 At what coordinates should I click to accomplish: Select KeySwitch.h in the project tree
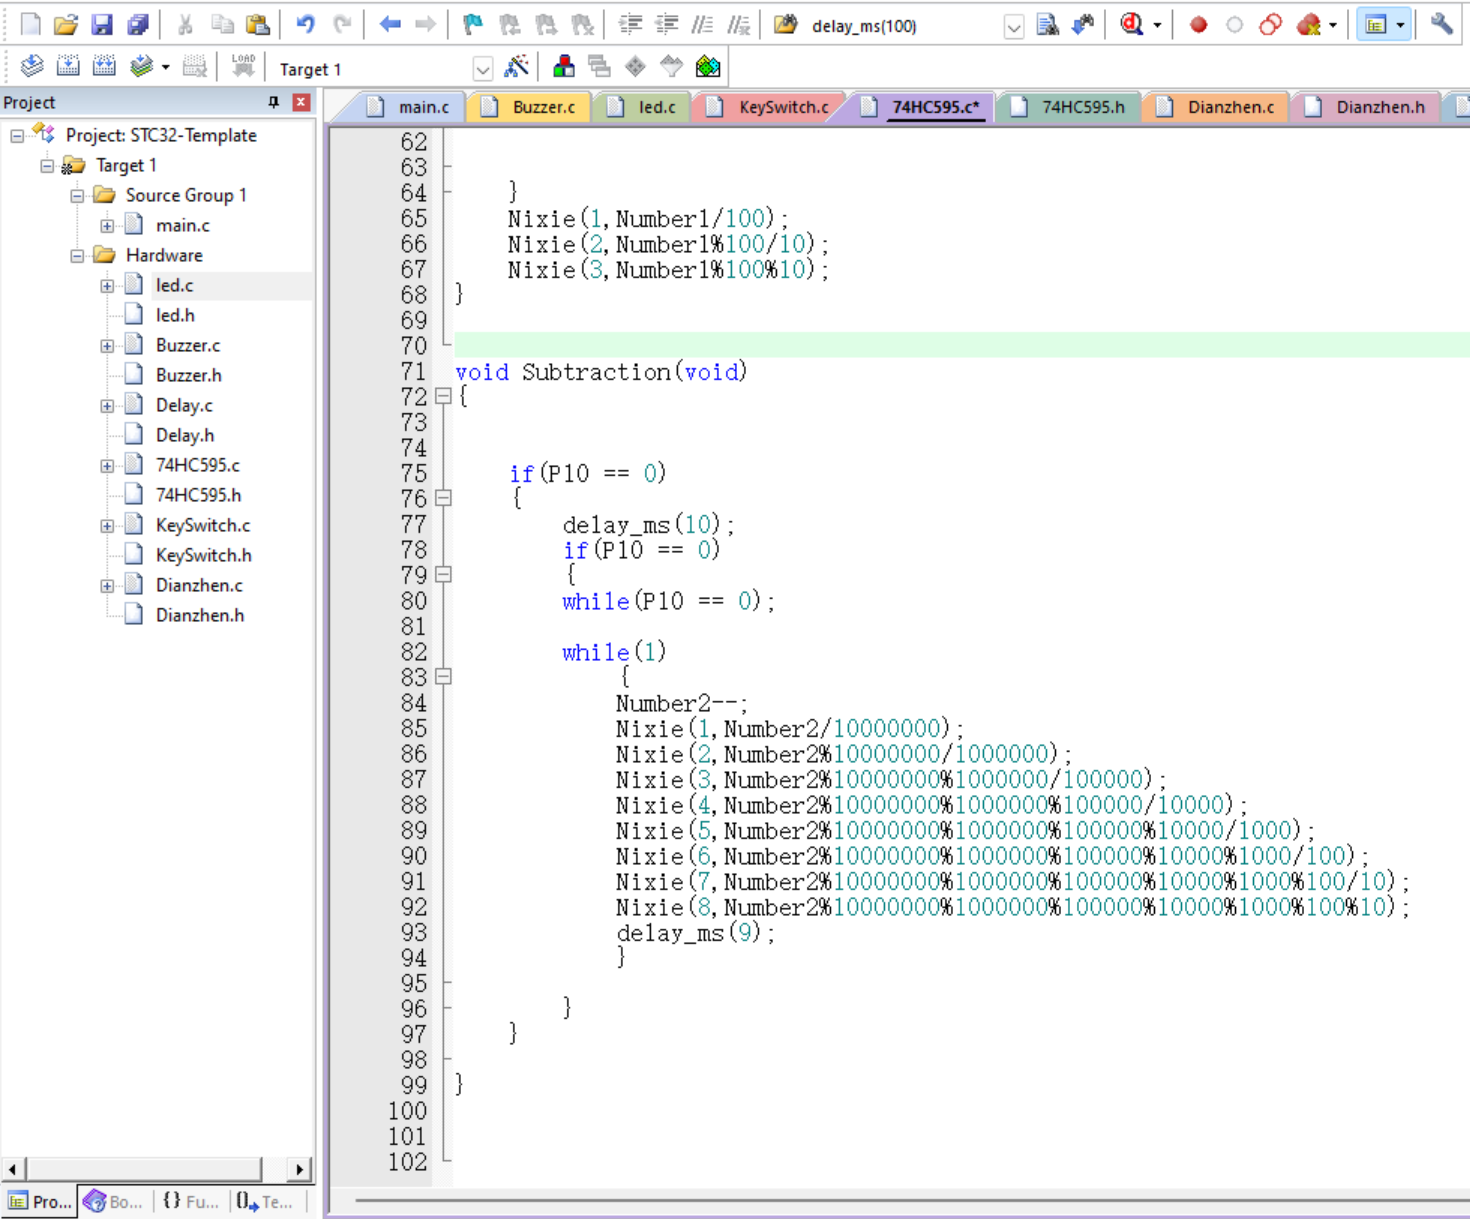[203, 555]
